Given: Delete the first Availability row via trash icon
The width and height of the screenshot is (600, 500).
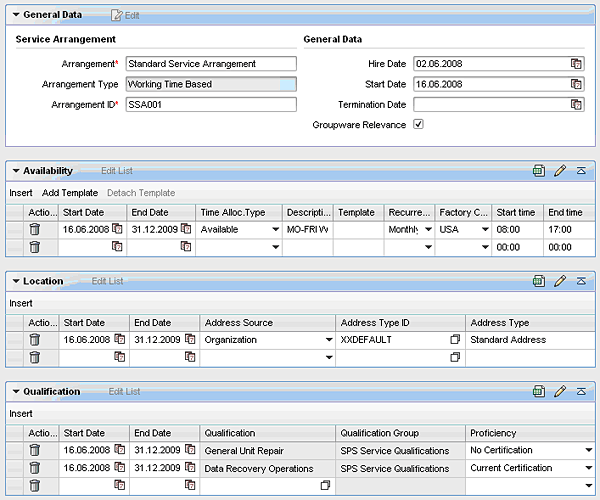Looking at the screenshot, I should pos(34,229).
